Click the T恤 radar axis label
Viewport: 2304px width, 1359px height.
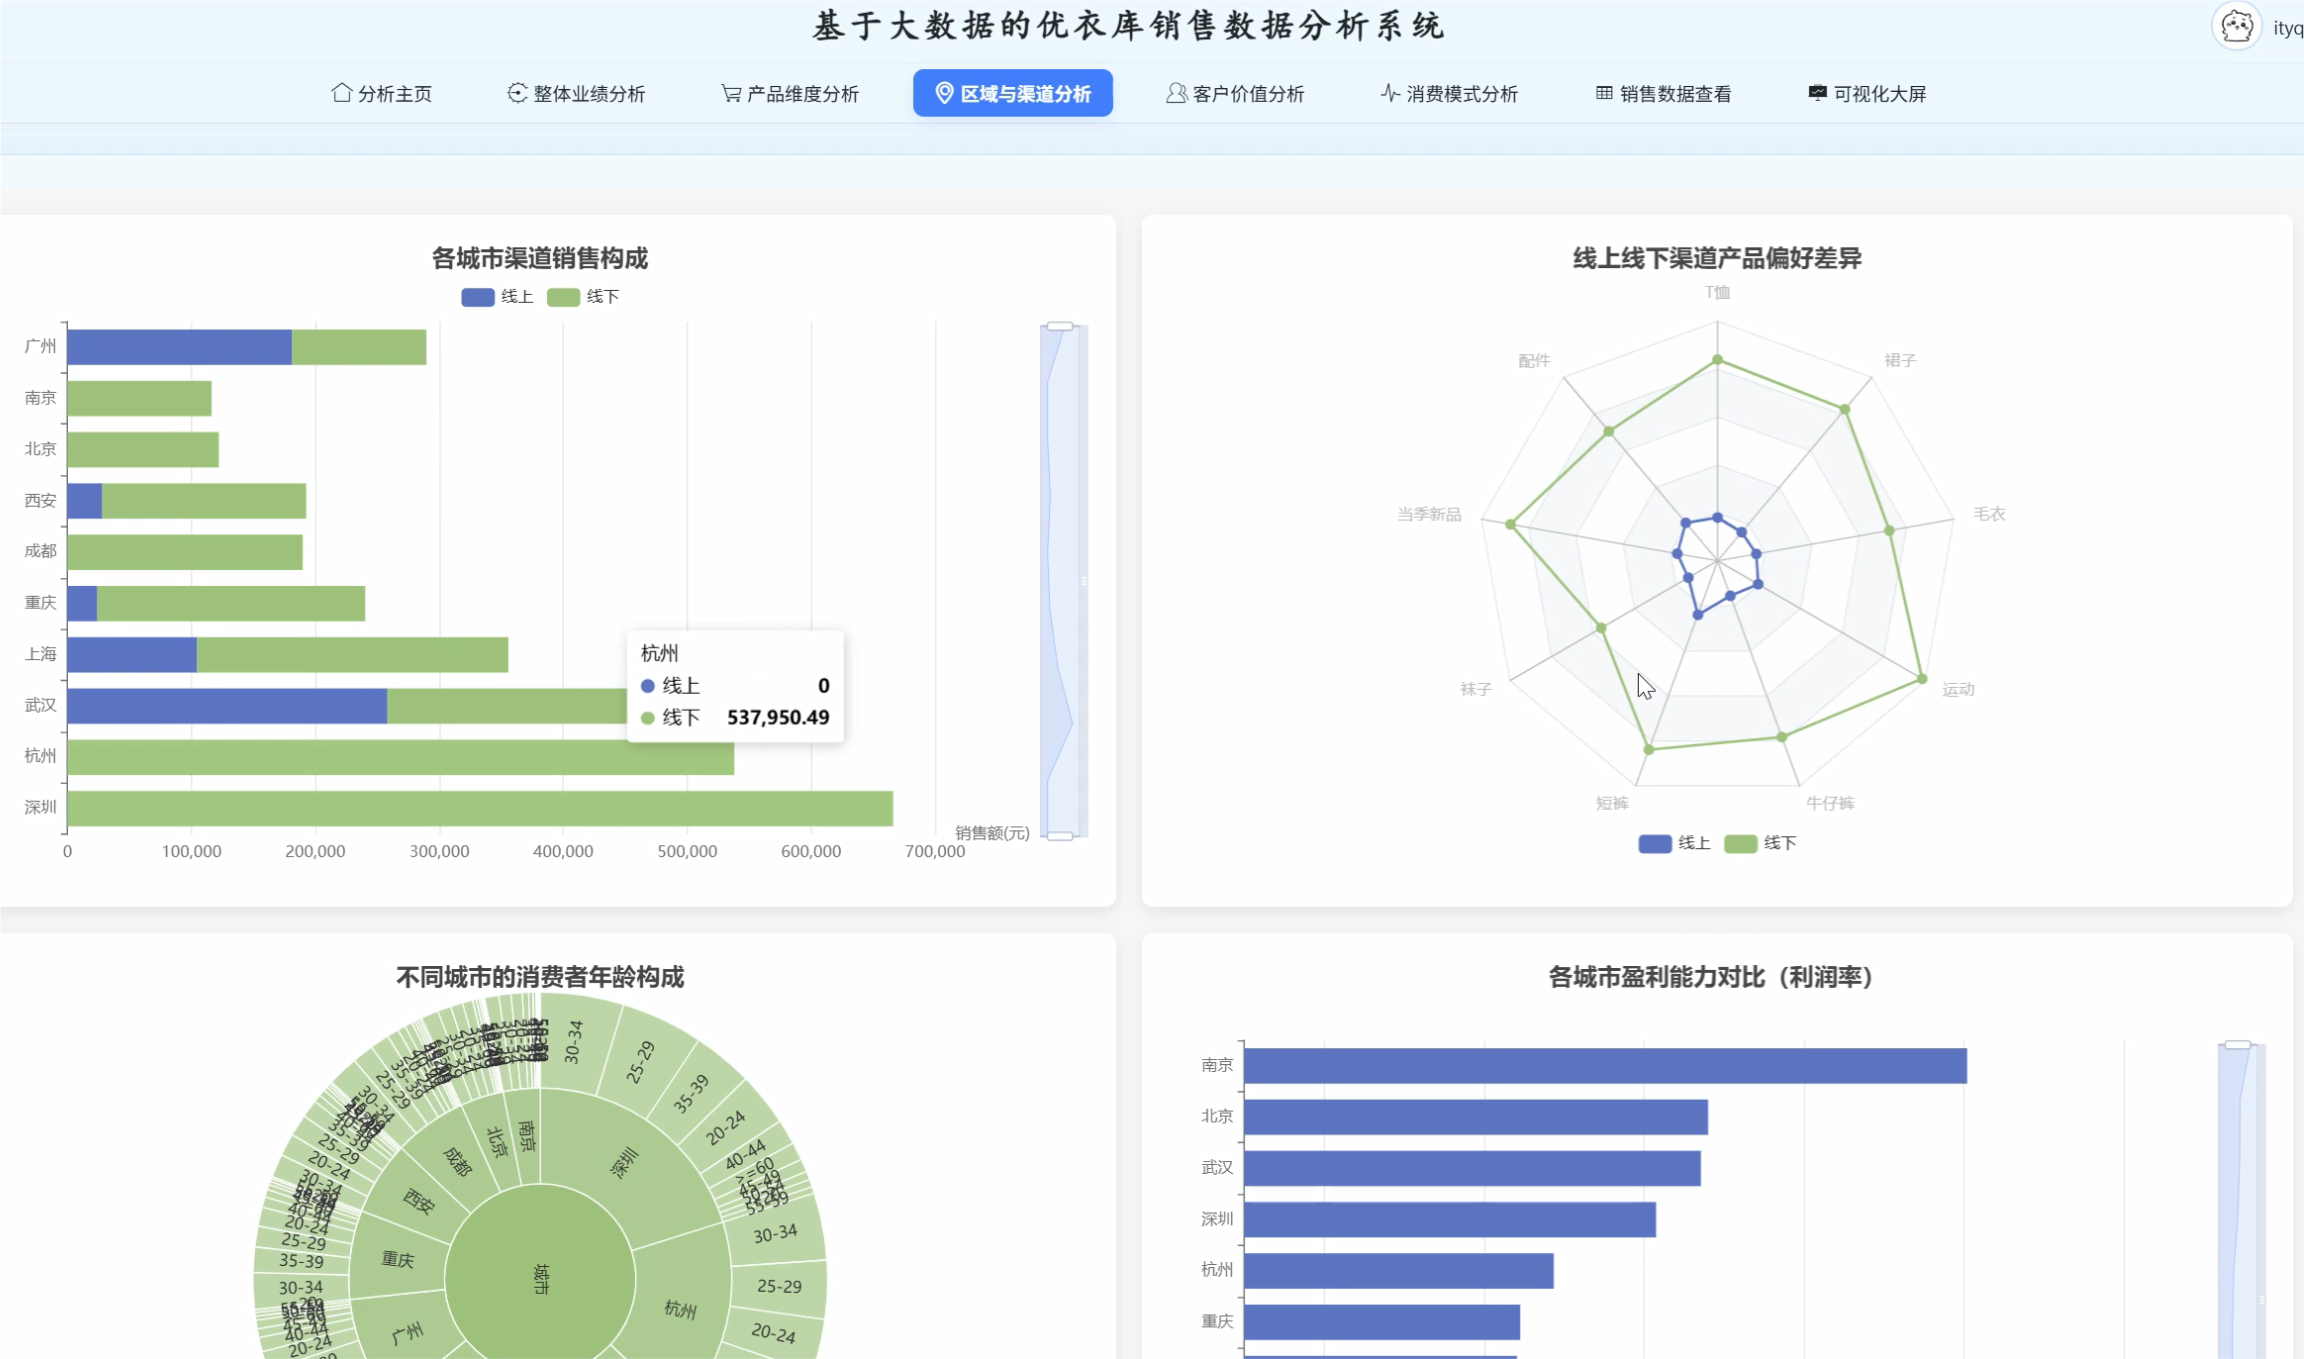(1717, 292)
